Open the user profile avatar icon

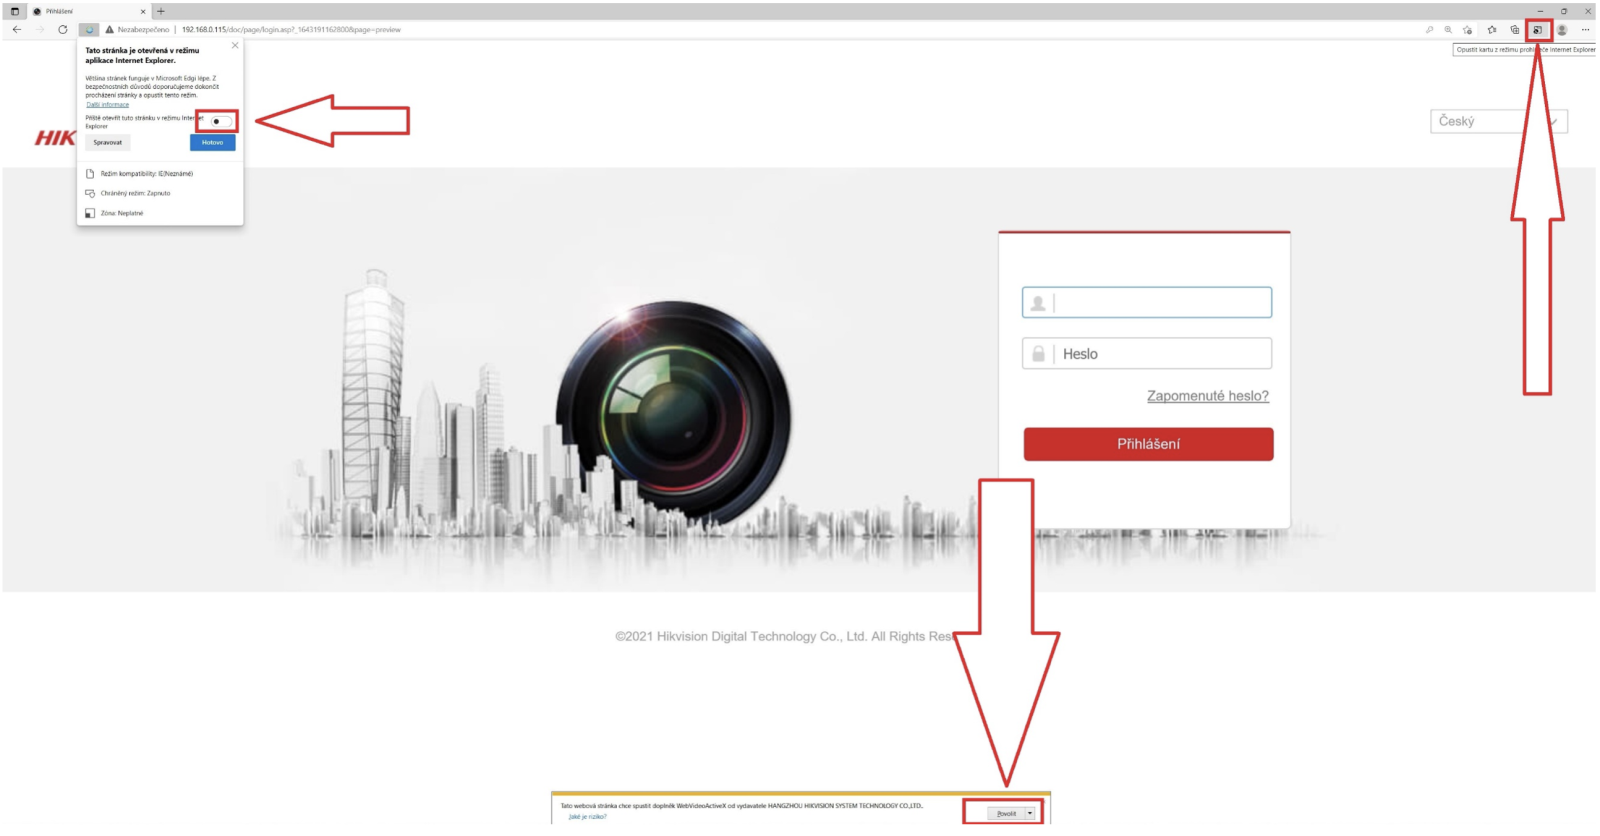coord(1562,30)
